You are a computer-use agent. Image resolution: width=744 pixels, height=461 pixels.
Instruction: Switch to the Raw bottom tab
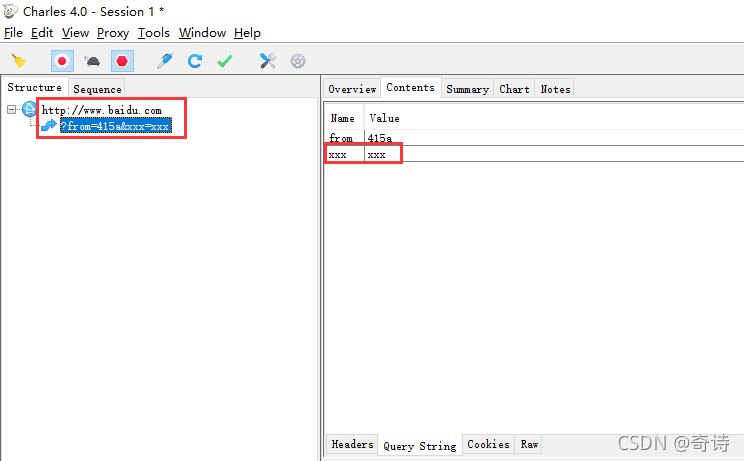(529, 444)
